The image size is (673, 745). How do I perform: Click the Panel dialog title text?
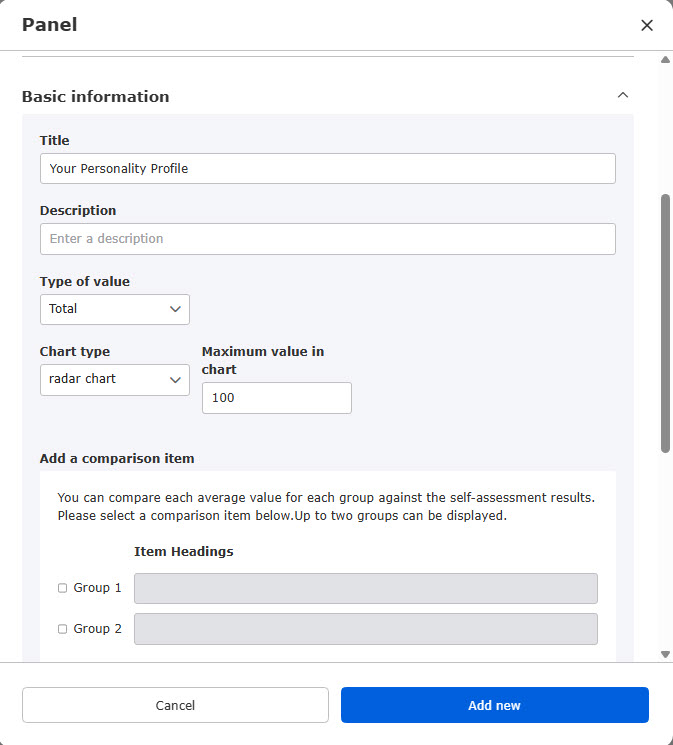pos(50,25)
